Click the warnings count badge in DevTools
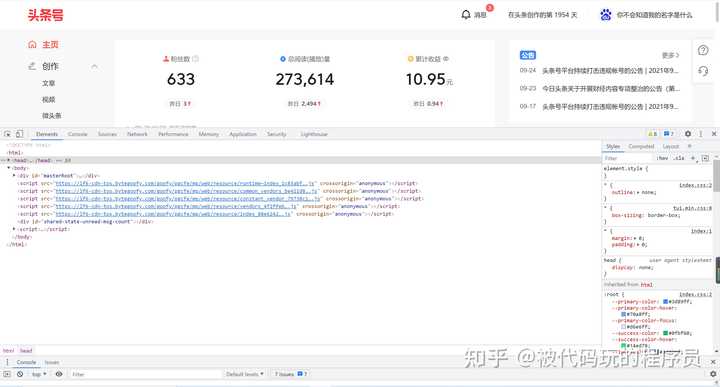This screenshot has width=720, height=387. (x=652, y=134)
